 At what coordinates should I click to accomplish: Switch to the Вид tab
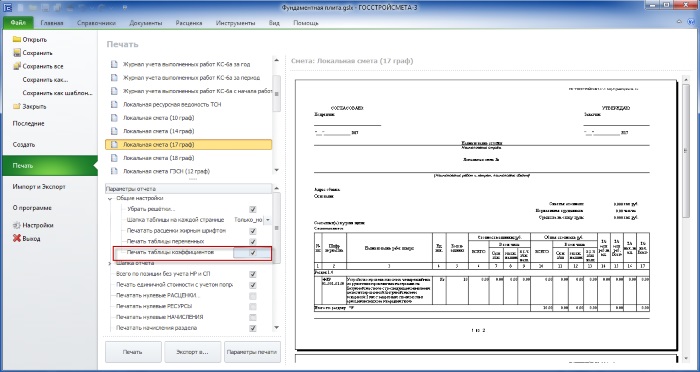[x=274, y=23]
